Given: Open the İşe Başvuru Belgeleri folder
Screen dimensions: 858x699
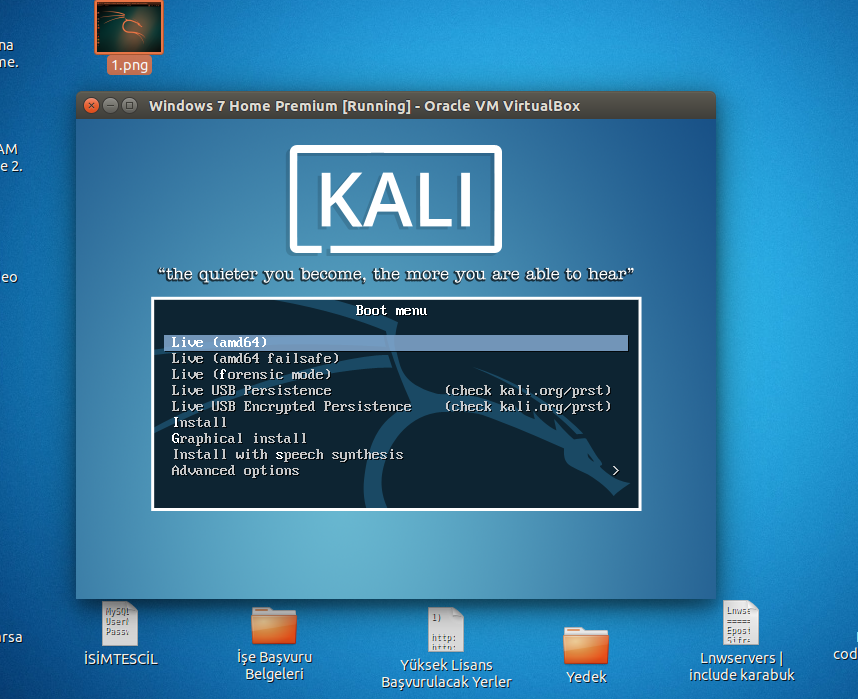Looking at the screenshot, I should pos(274,625).
